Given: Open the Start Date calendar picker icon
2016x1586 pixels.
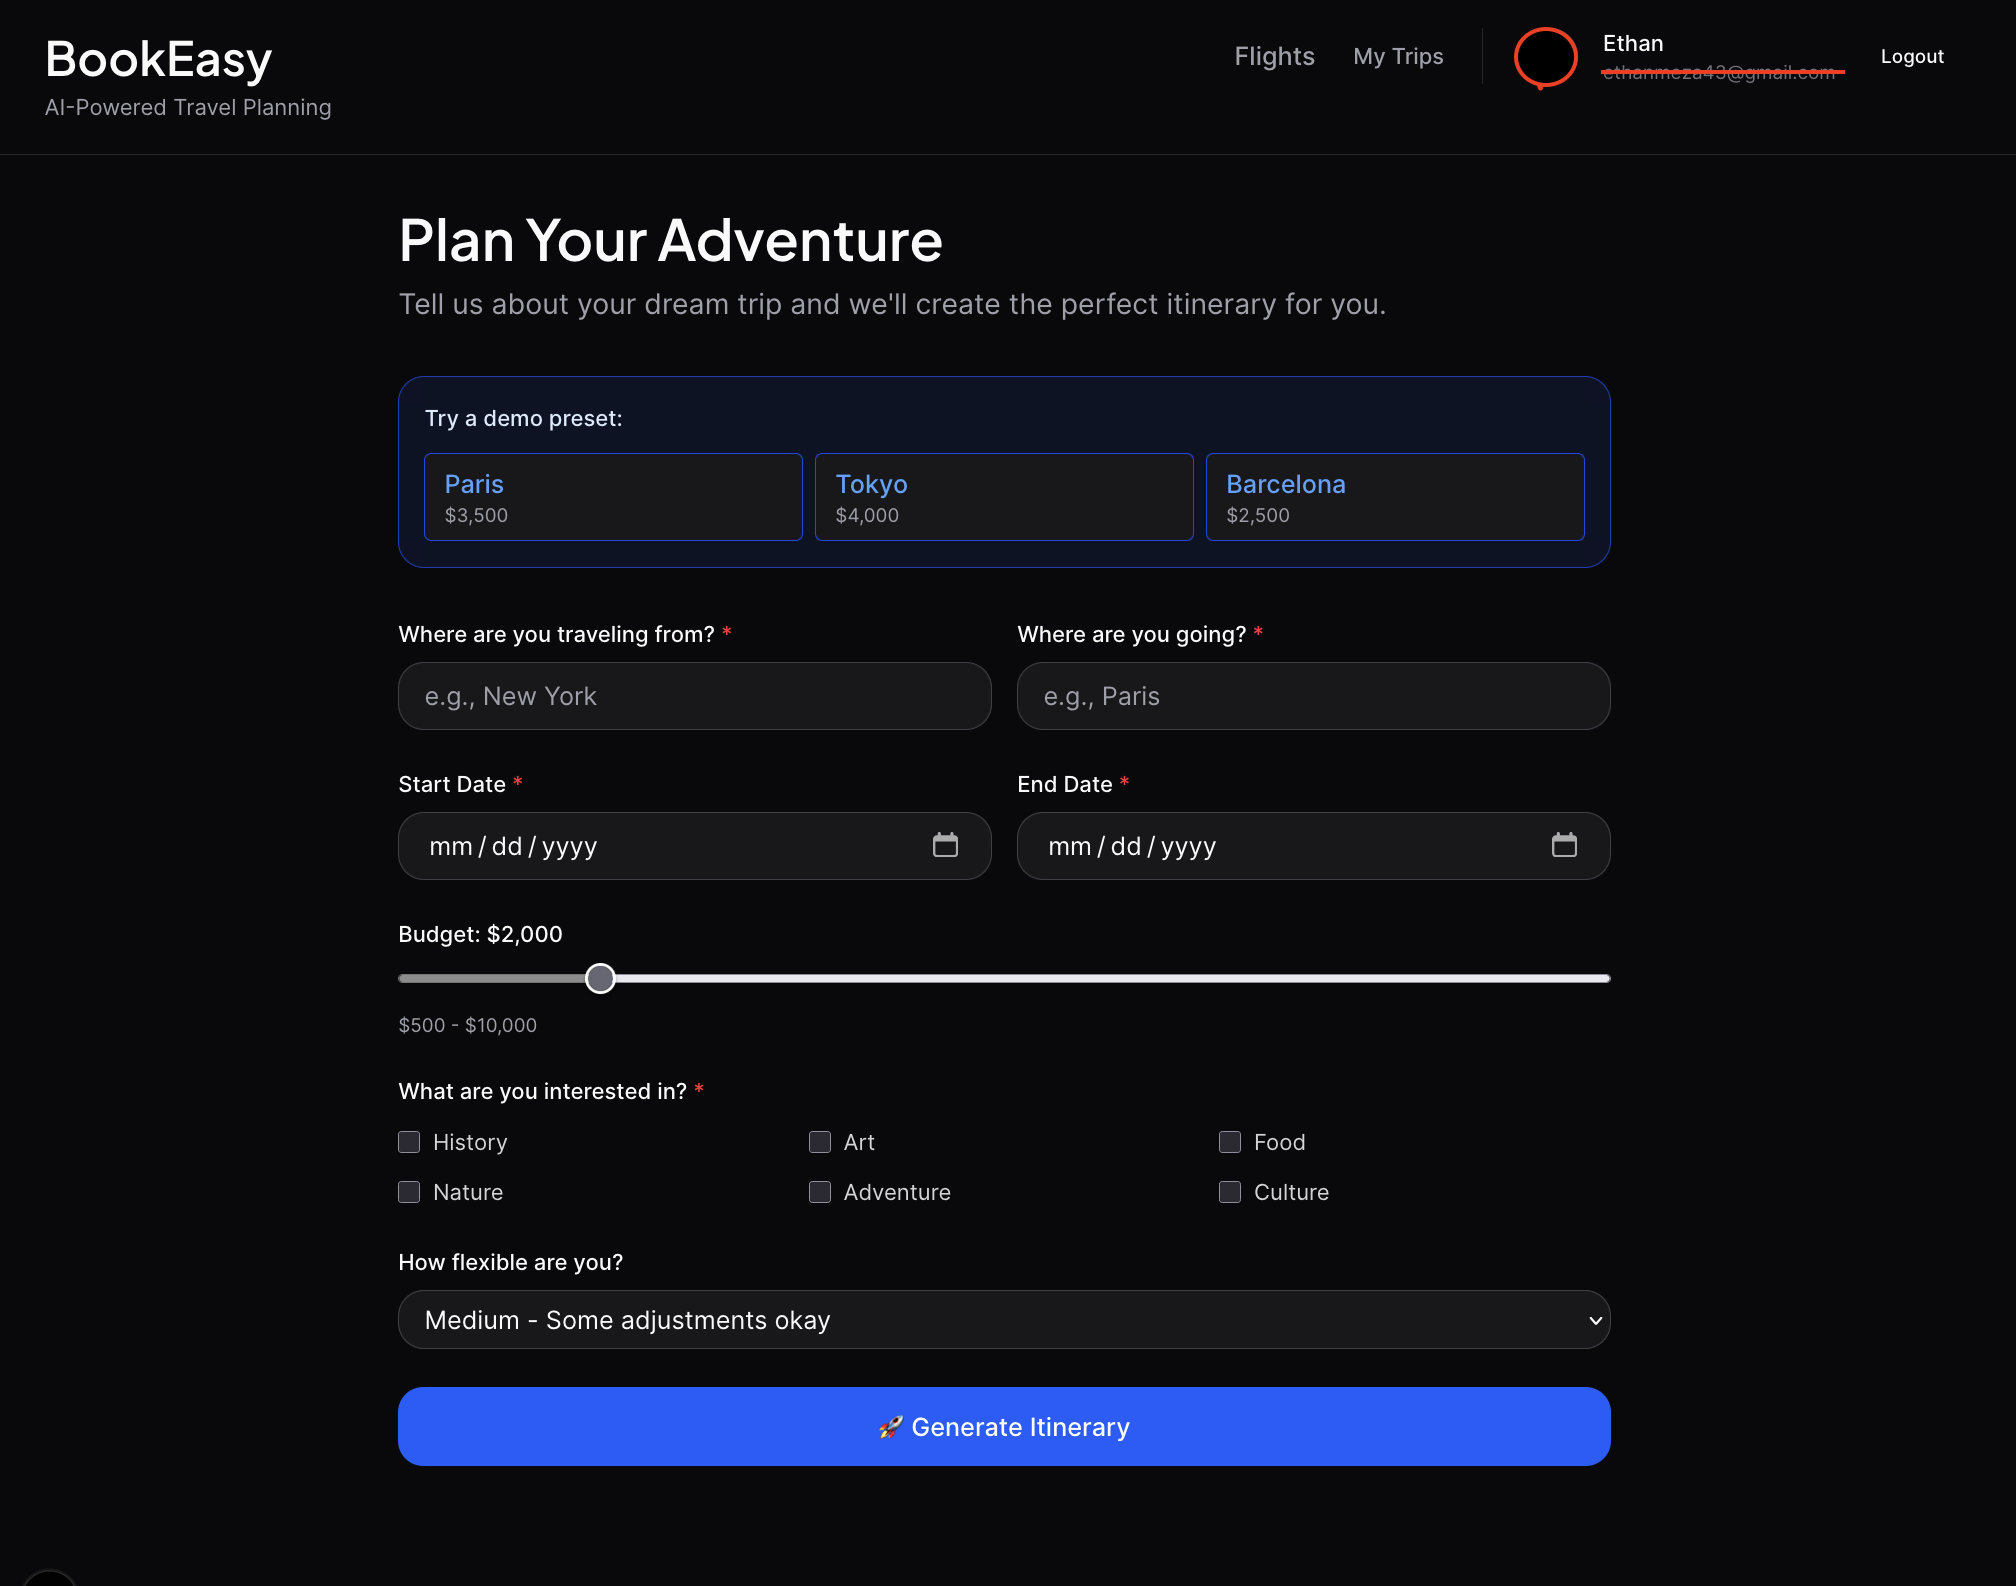Looking at the screenshot, I should (x=945, y=846).
